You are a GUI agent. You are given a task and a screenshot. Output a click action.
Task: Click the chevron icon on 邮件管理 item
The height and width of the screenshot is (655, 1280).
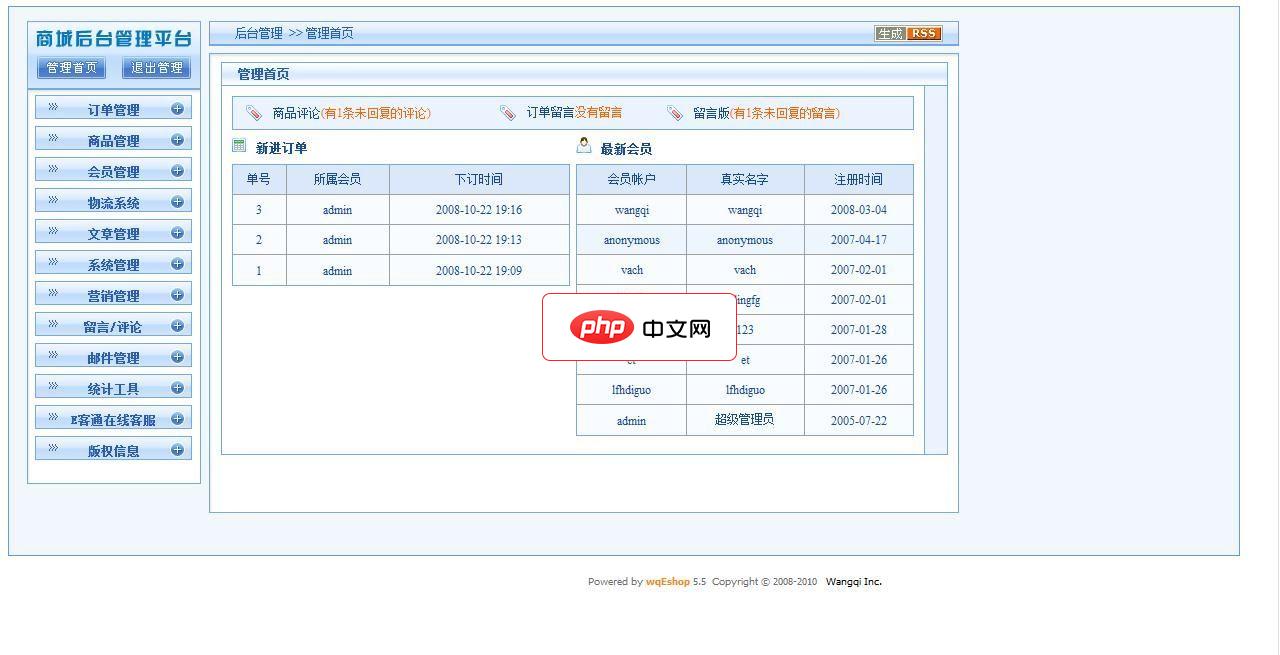pos(51,356)
